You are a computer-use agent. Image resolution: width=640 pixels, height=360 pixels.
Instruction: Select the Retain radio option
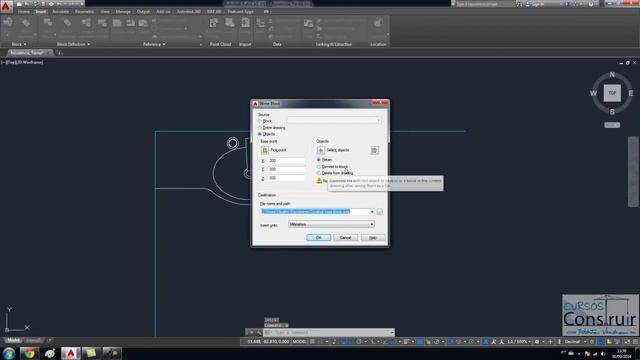click(x=319, y=160)
